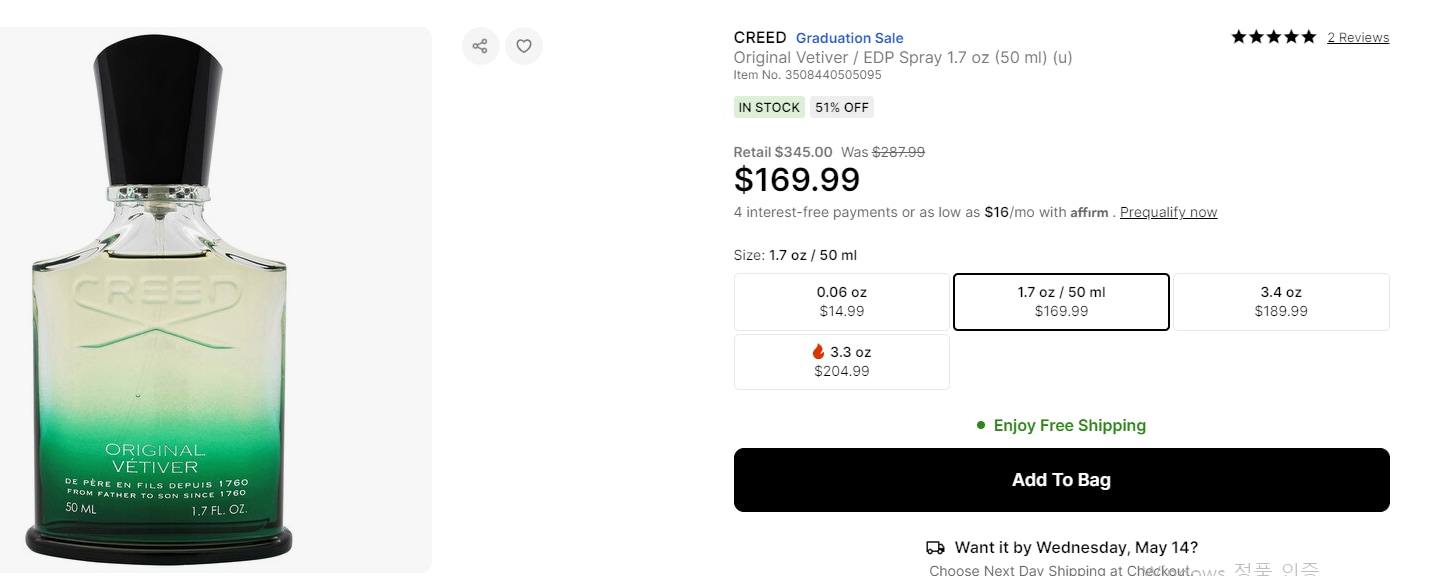Add the fragrance to bag
This screenshot has height=576, width=1444.
pos(1062,480)
